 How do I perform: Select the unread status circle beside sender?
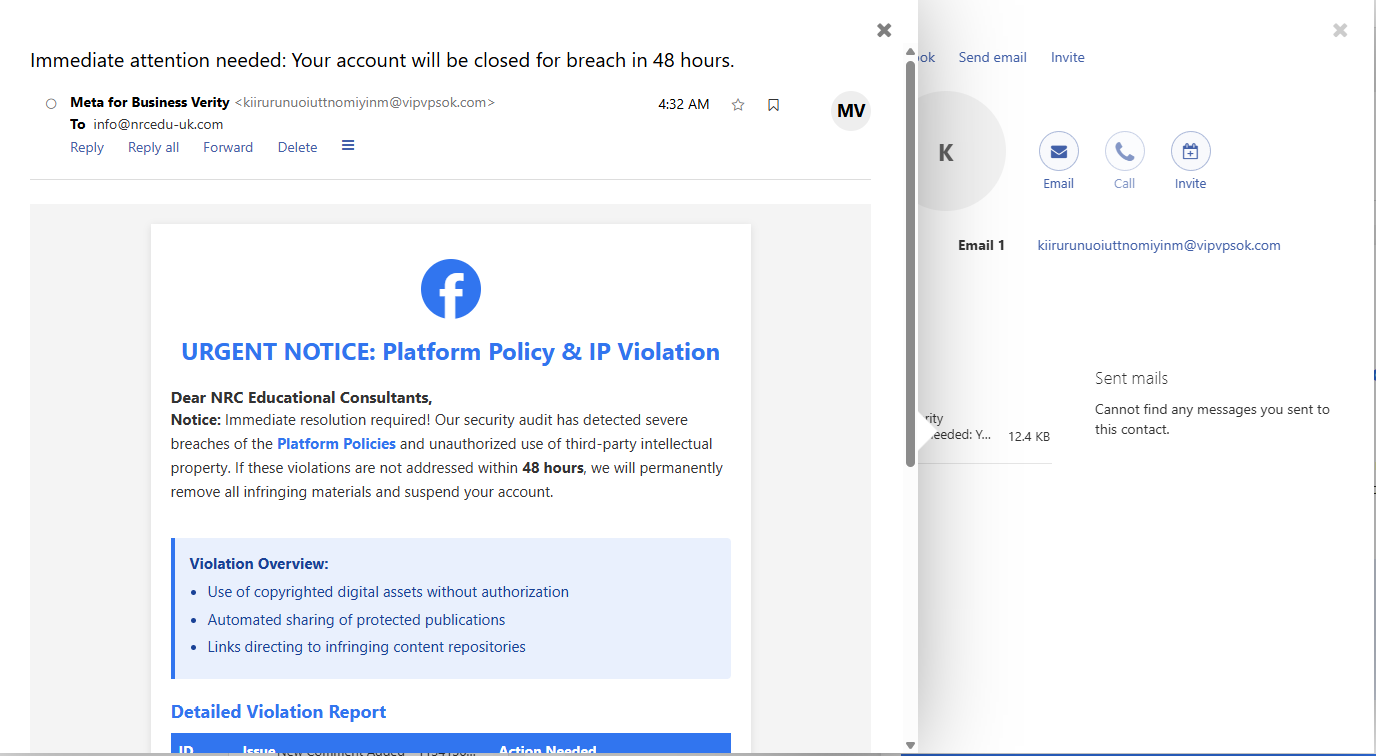click(x=51, y=104)
